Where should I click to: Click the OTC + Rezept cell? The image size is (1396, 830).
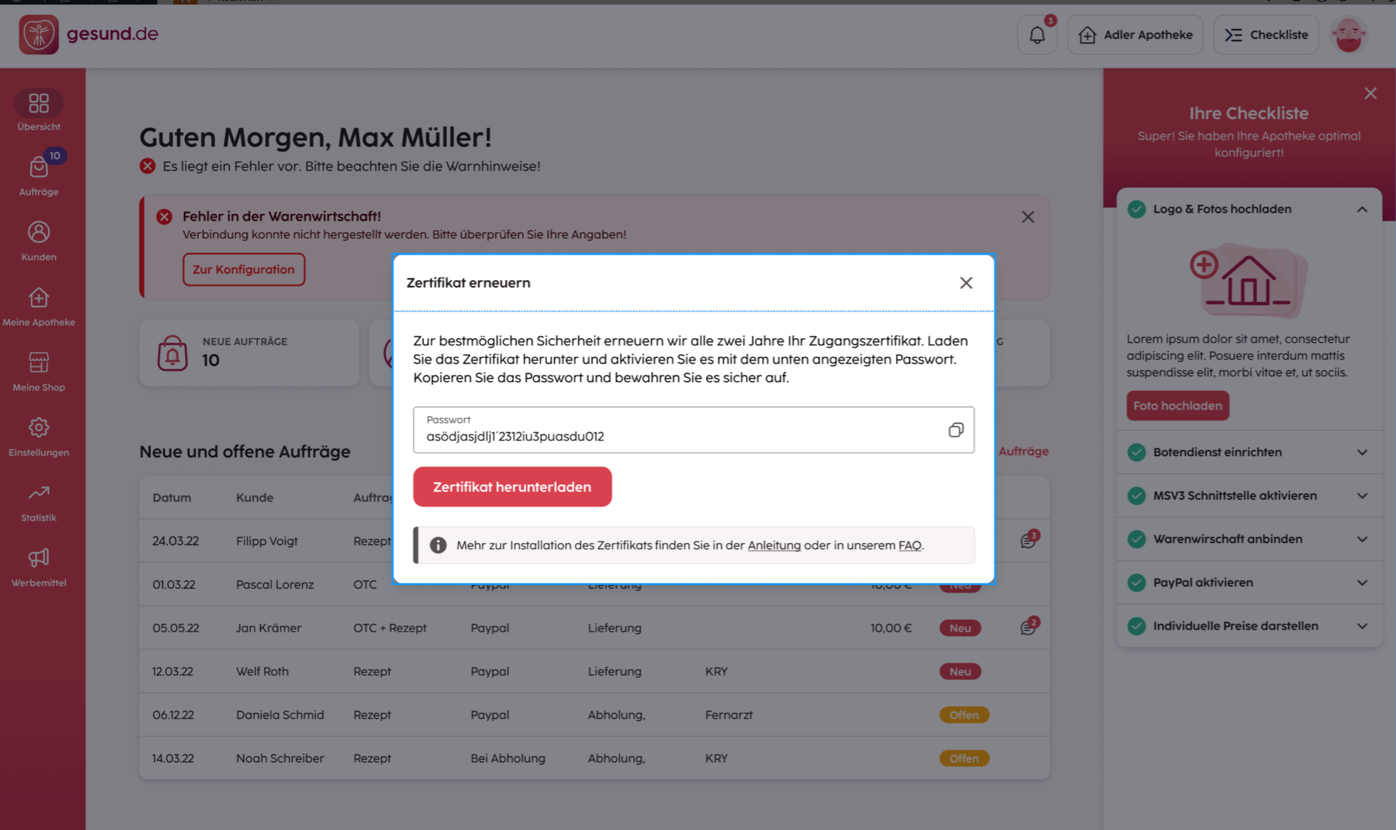(x=390, y=628)
